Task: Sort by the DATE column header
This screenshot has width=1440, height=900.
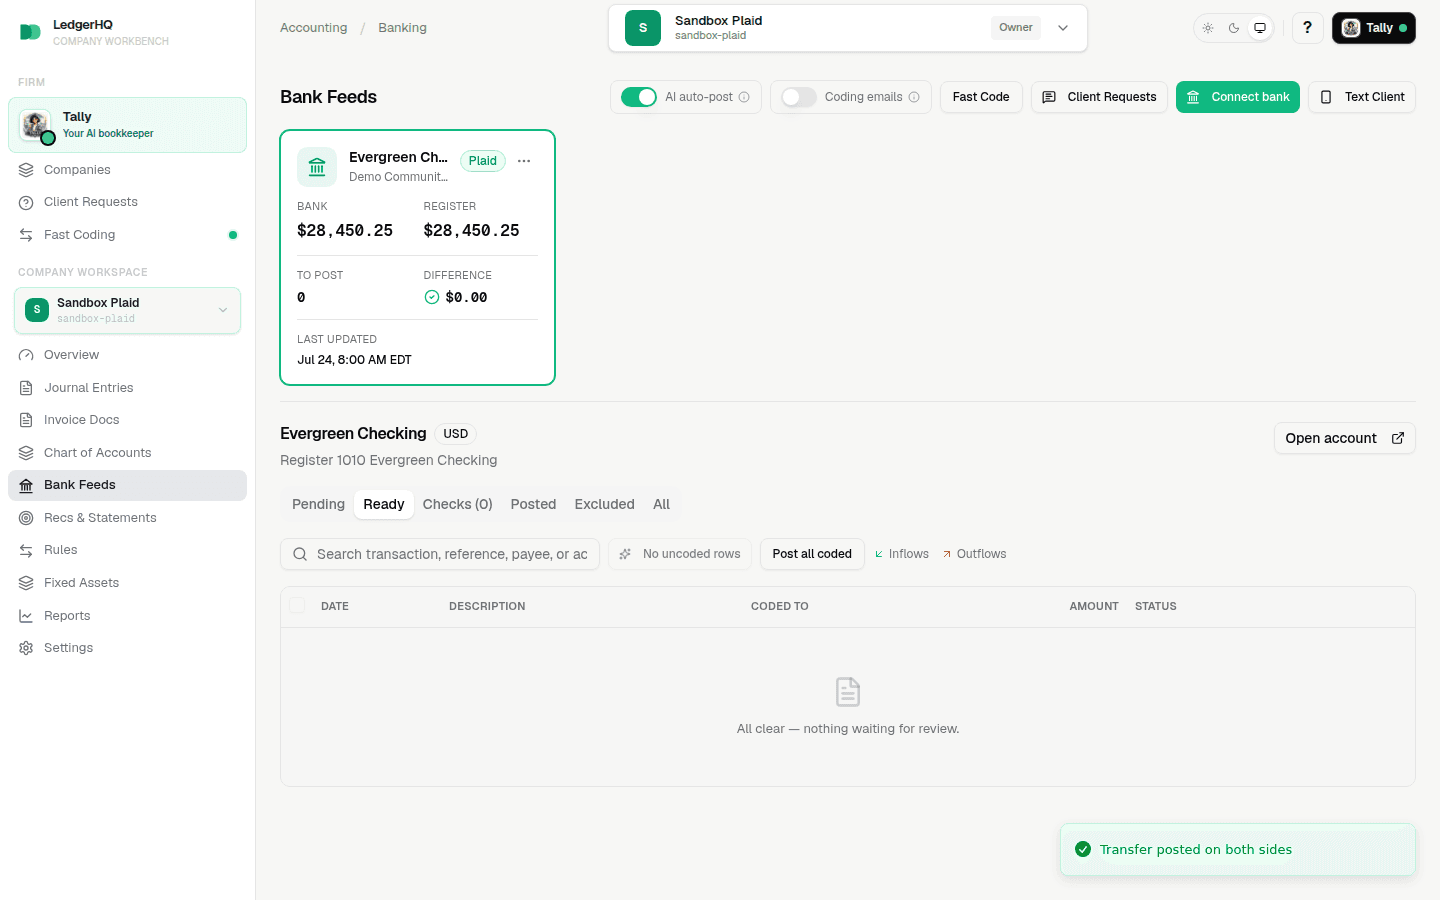Action: [x=335, y=606]
